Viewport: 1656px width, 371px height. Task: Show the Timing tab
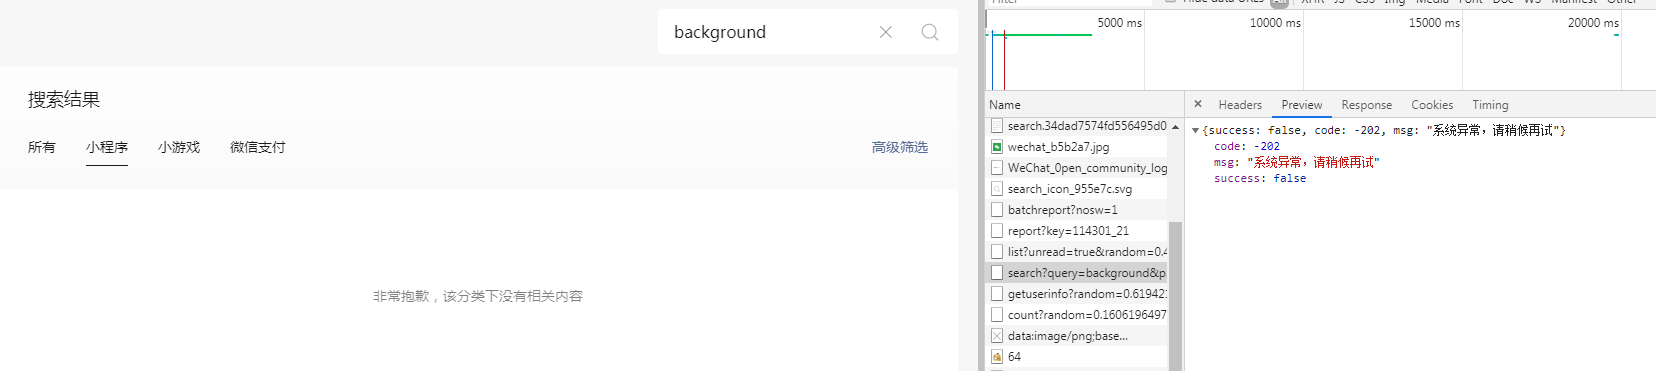pyautogui.click(x=1490, y=105)
